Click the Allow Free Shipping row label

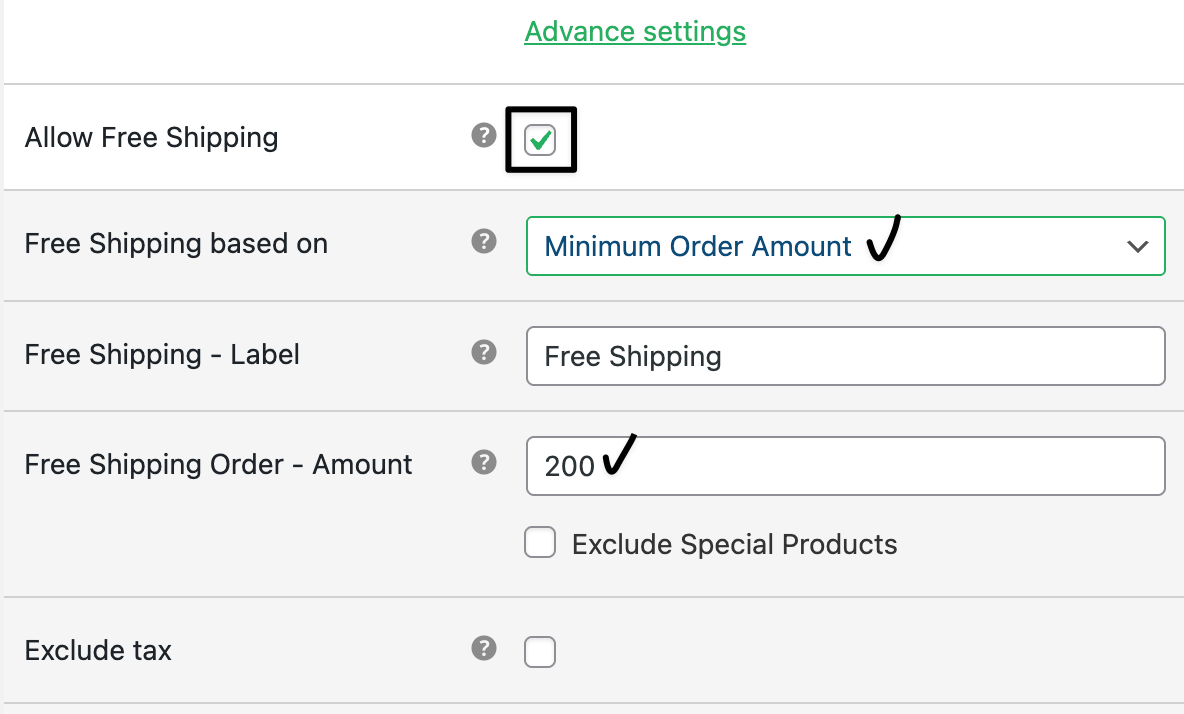coord(151,138)
